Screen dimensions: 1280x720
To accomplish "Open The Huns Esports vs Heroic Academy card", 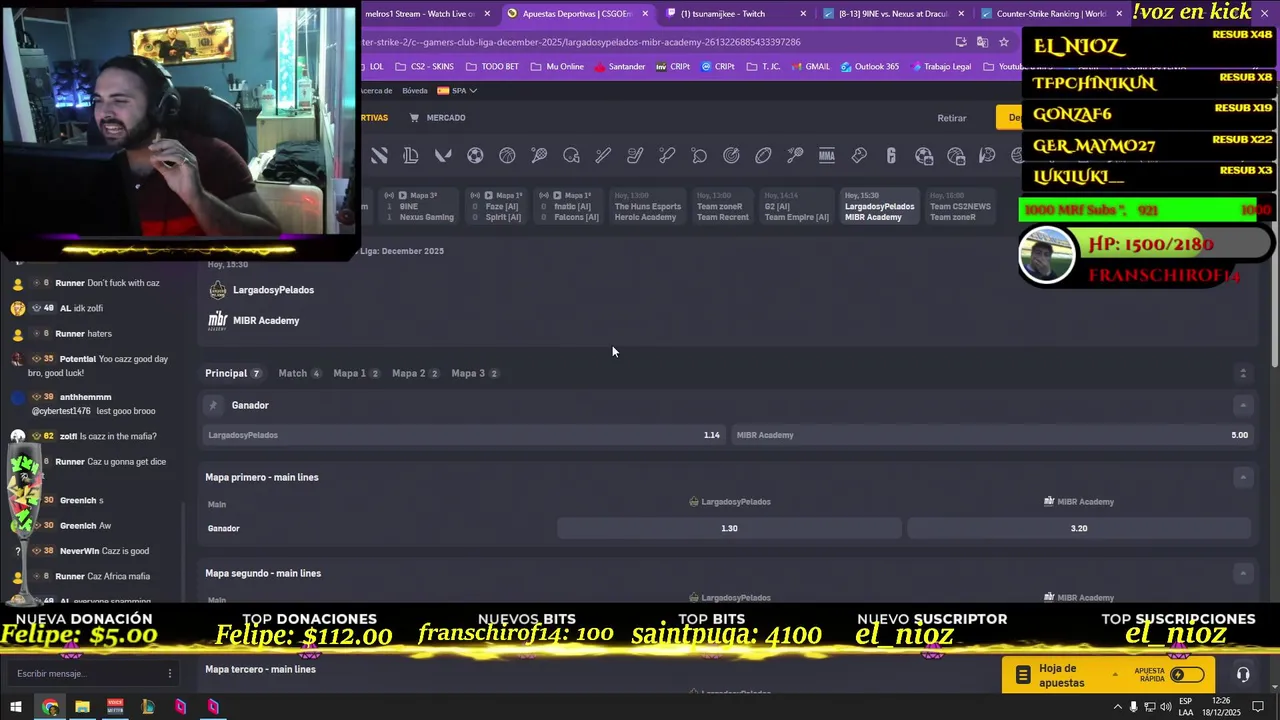I will (x=647, y=206).
